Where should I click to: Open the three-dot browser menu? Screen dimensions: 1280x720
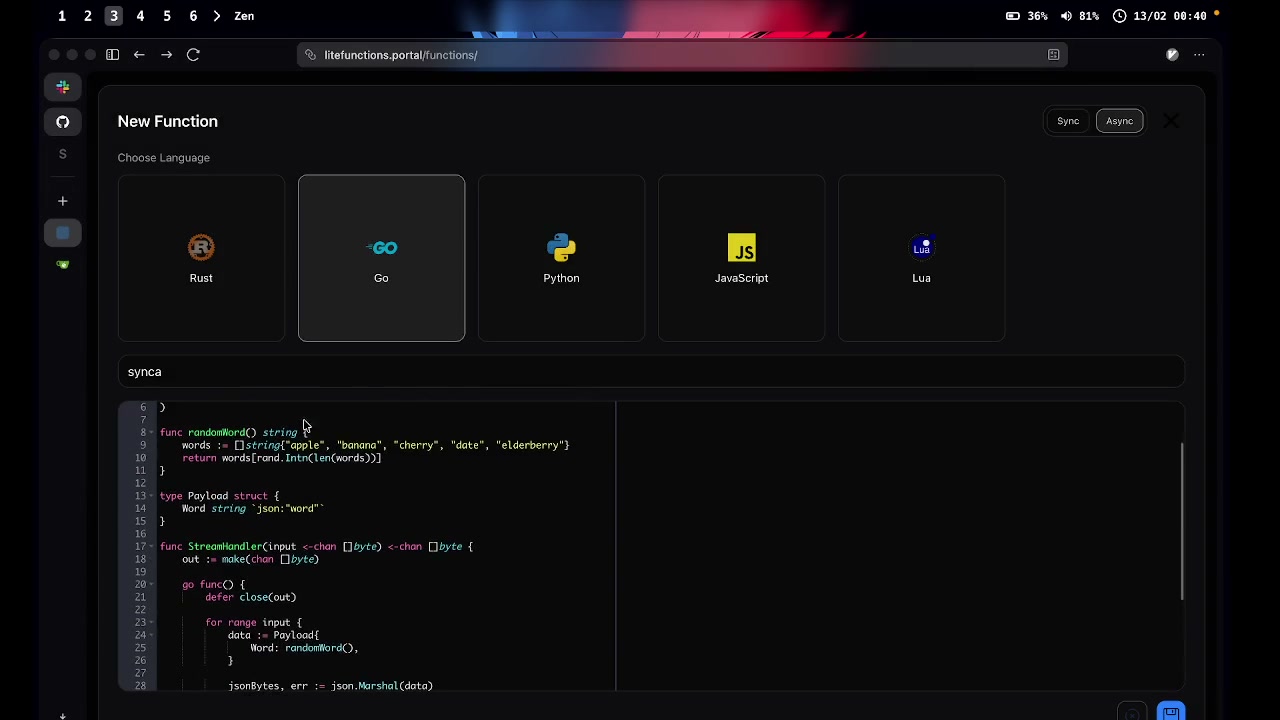(1199, 55)
